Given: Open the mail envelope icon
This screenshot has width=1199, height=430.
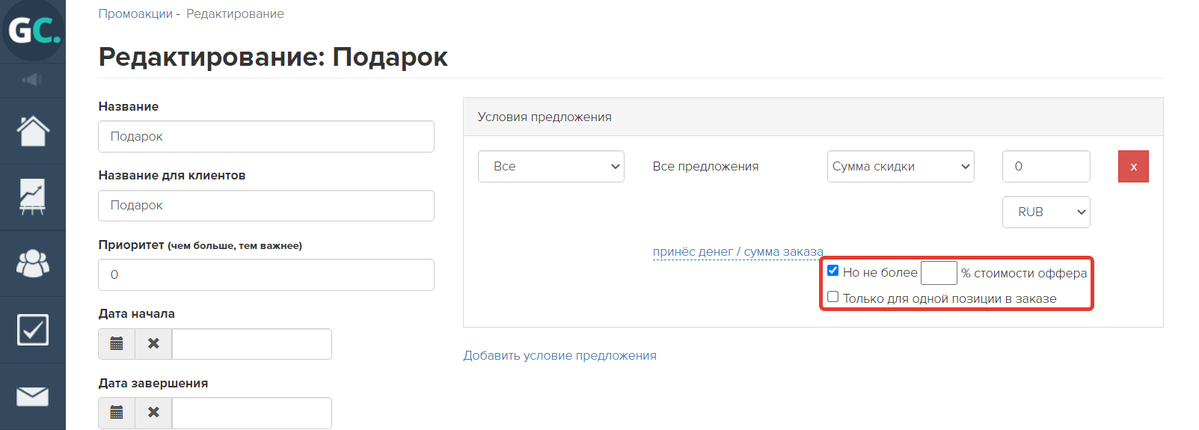Looking at the screenshot, I should pos(33,396).
